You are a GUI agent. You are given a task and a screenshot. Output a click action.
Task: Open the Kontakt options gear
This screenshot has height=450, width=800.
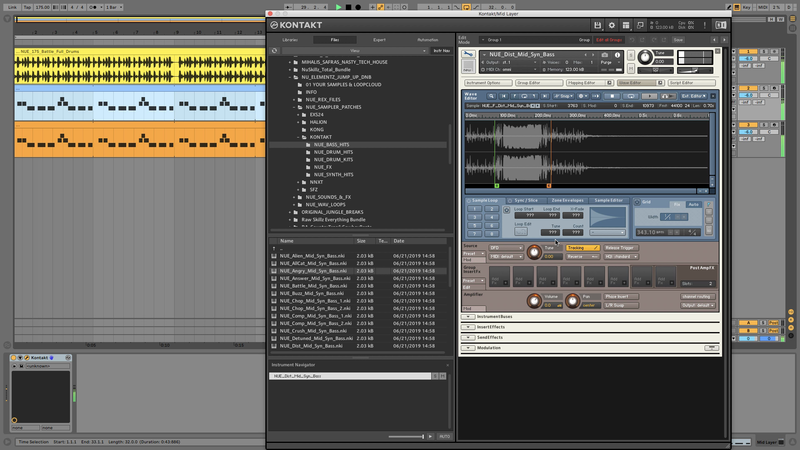612,25
